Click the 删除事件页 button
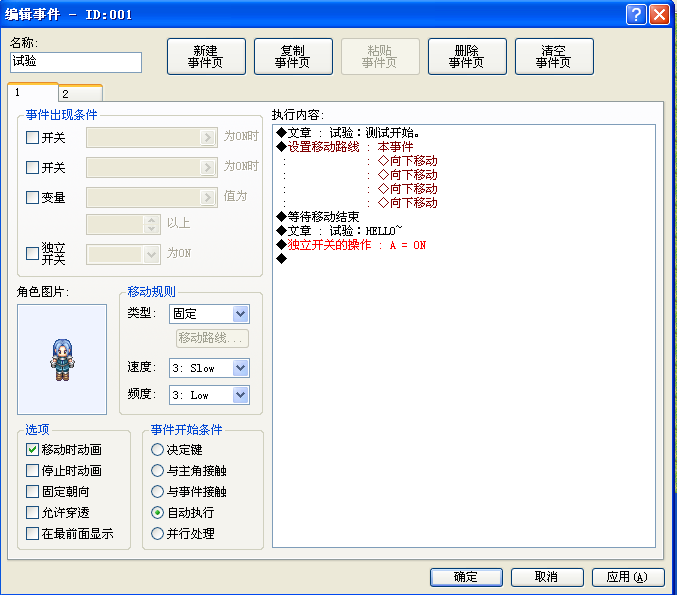Viewport: 677px width, 595px height. pyautogui.click(x=467, y=57)
